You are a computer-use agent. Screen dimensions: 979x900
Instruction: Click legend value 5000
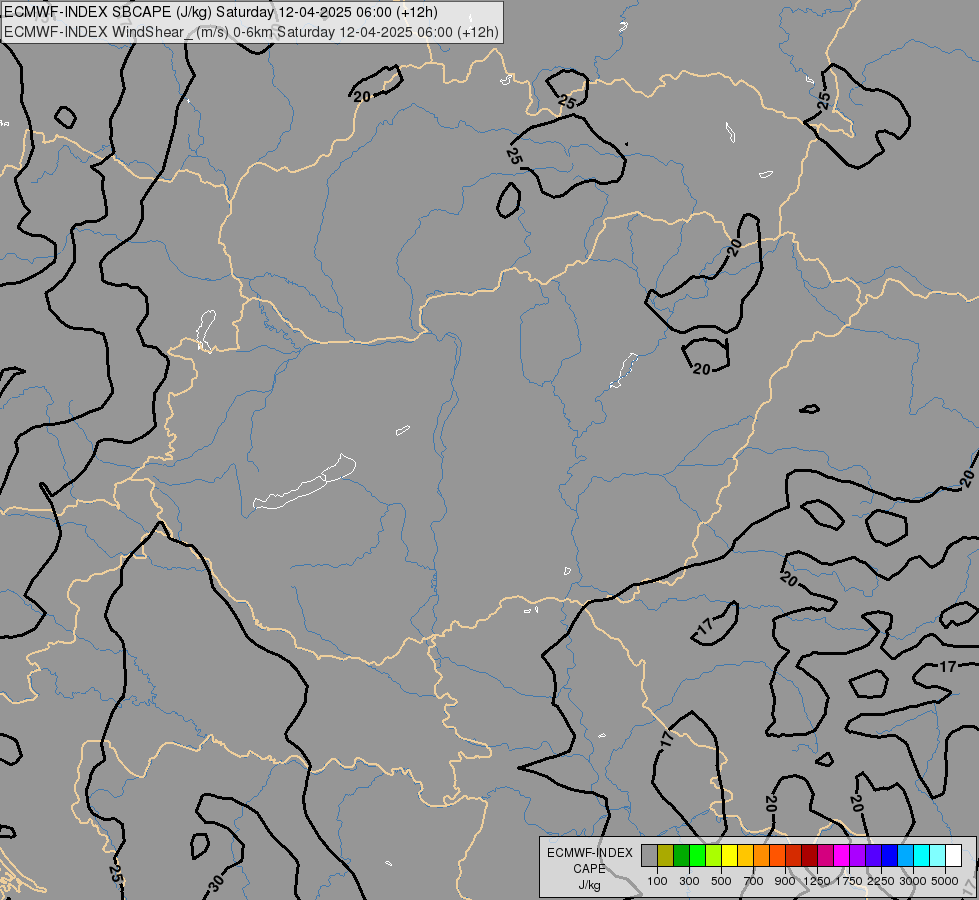[945, 881]
